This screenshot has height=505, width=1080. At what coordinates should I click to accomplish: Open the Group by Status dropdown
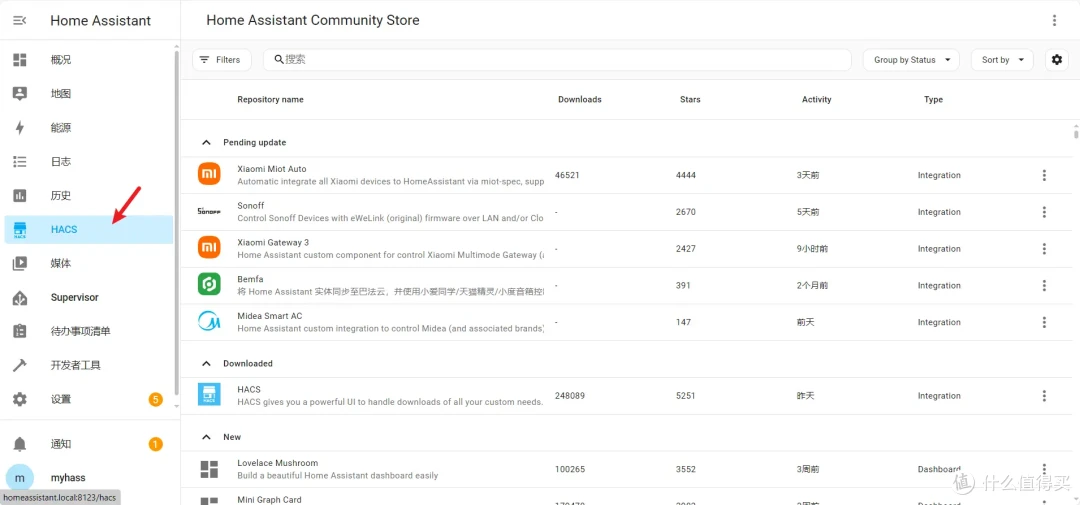coord(911,60)
